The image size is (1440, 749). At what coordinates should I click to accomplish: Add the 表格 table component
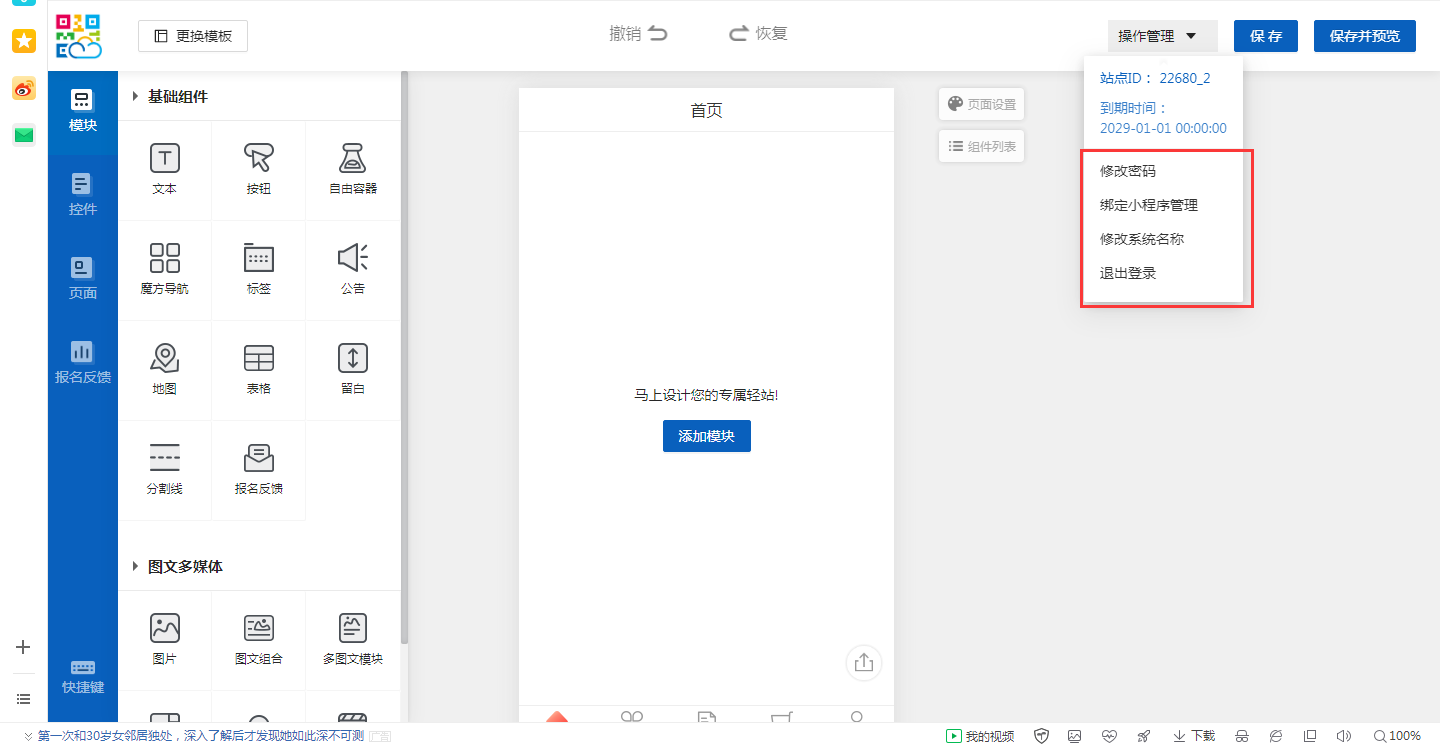coord(258,358)
